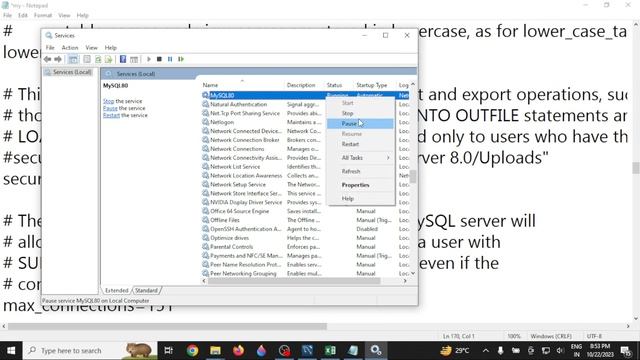Toggle the show/hide console tree toolbar icon
This screenshot has height=360, width=640.
click(x=73, y=59)
